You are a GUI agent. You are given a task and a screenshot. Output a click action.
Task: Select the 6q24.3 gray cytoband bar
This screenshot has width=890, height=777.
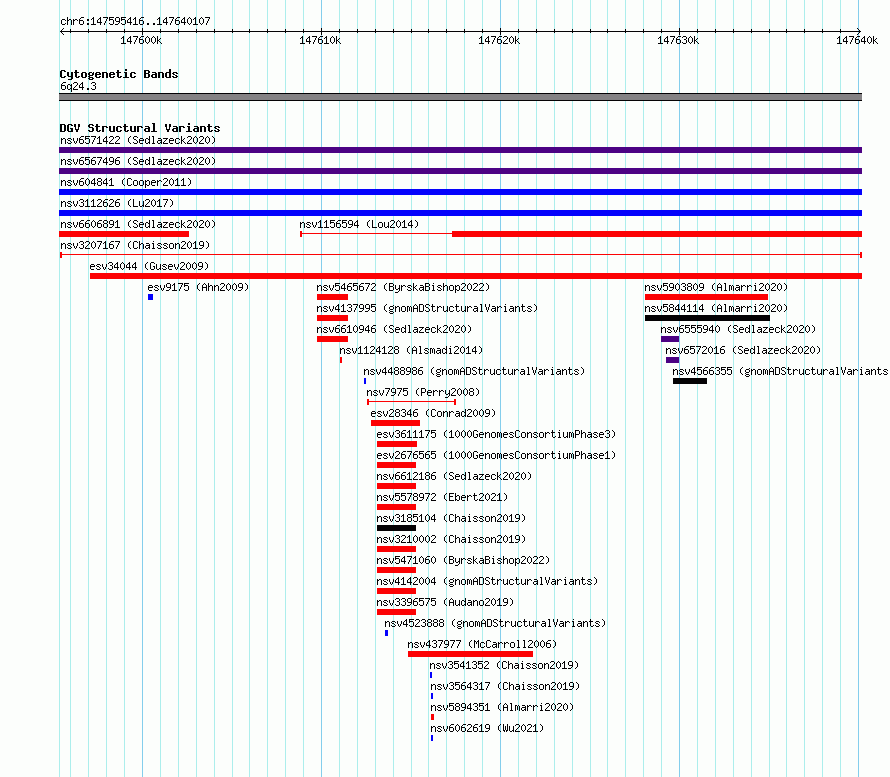[460, 97]
